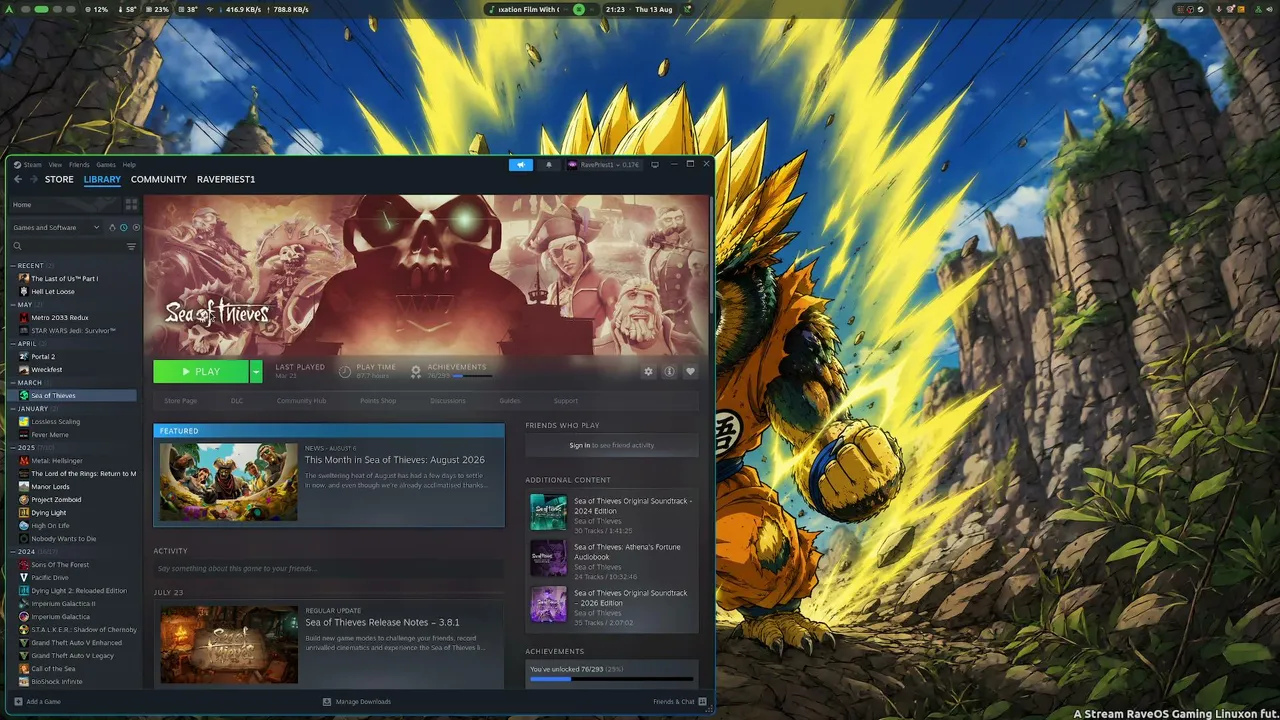
Task: Click the Sign in link for friend activity
Action: pos(580,445)
